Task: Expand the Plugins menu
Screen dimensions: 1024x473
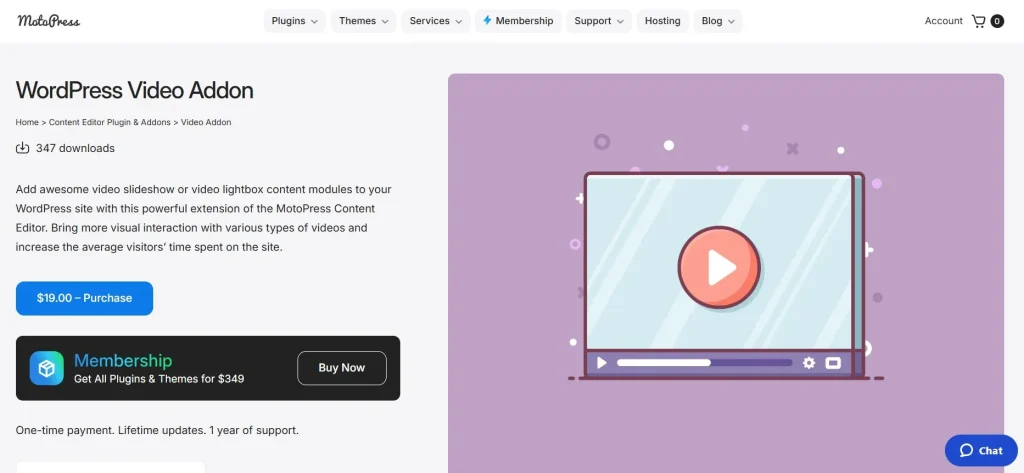Action: (295, 21)
